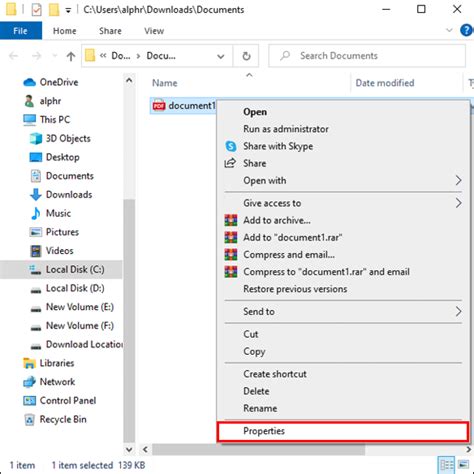Screen dimensions: 474x474
Task: Choose Add to archive... entry
Action: (343, 220)
